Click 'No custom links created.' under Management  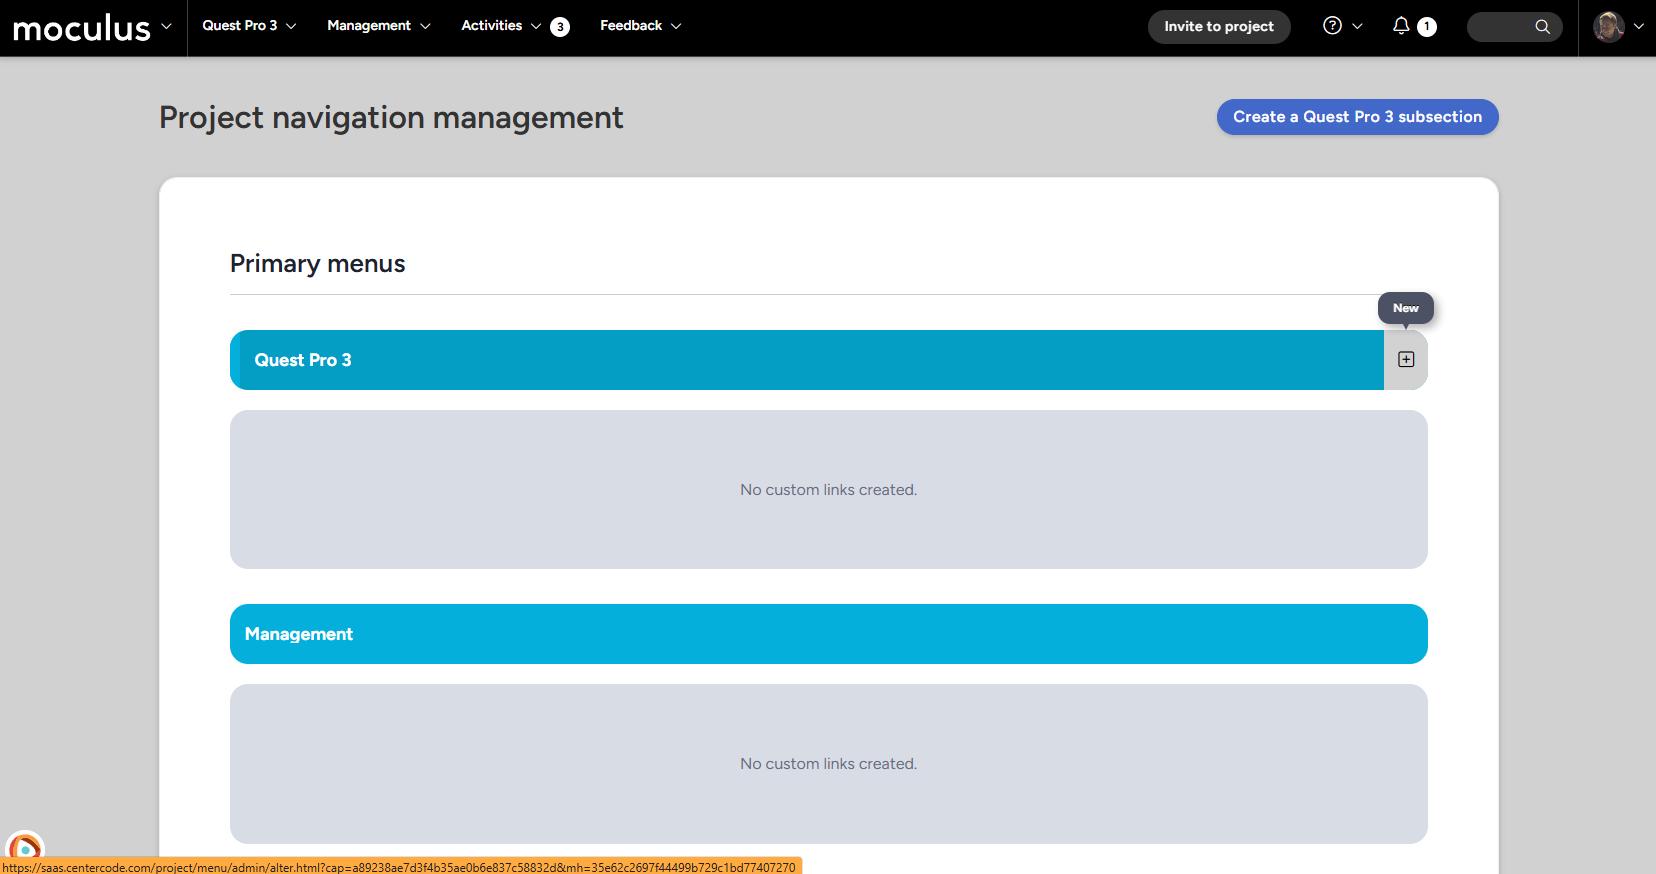point(828,764)
